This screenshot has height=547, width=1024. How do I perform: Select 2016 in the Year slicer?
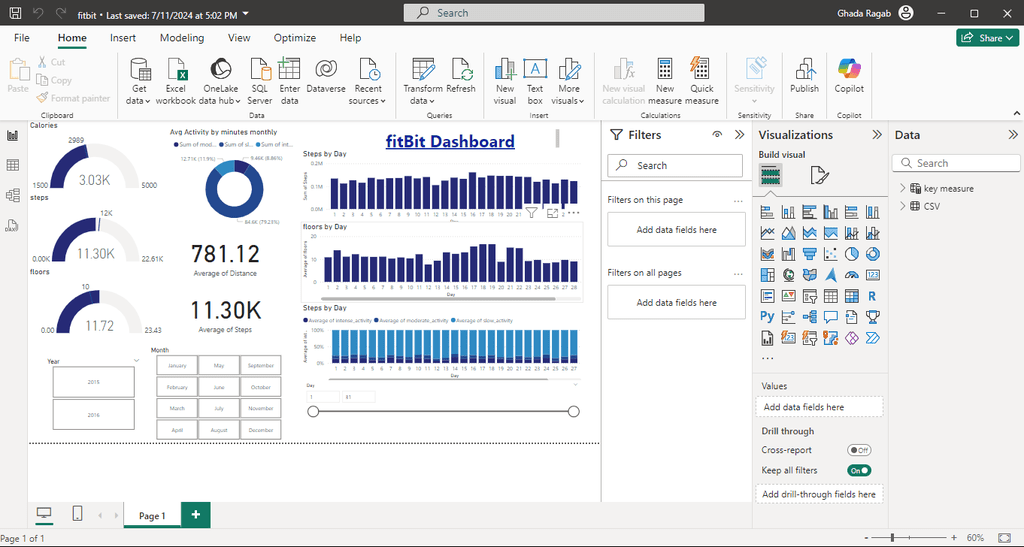[93, 414]
